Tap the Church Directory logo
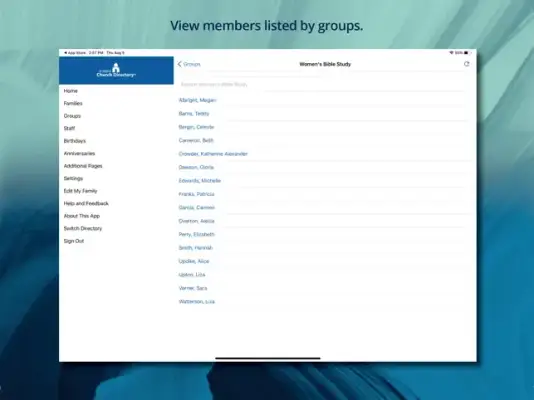The width and height of the screenshot is (534, 400). coord(116,70)
